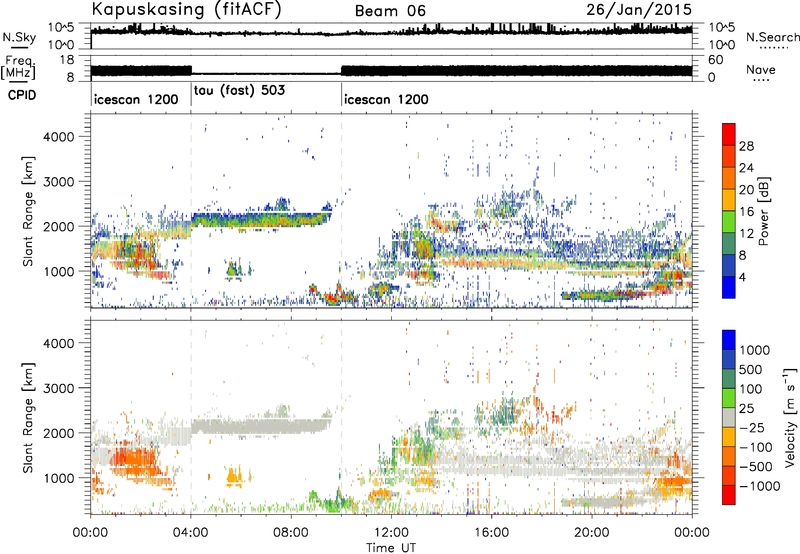The height and width of the screenshot is (554, 800).
Task: Select the yellow segment of the Power colorbar
Action: coord(729,199)
